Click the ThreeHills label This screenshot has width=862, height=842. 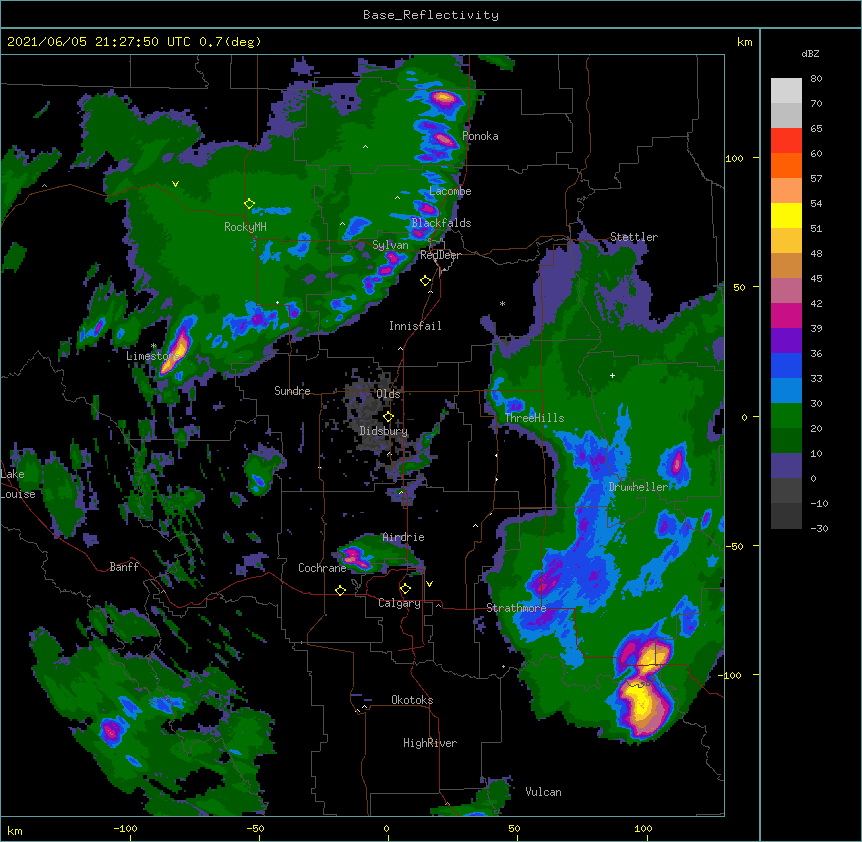534,418
